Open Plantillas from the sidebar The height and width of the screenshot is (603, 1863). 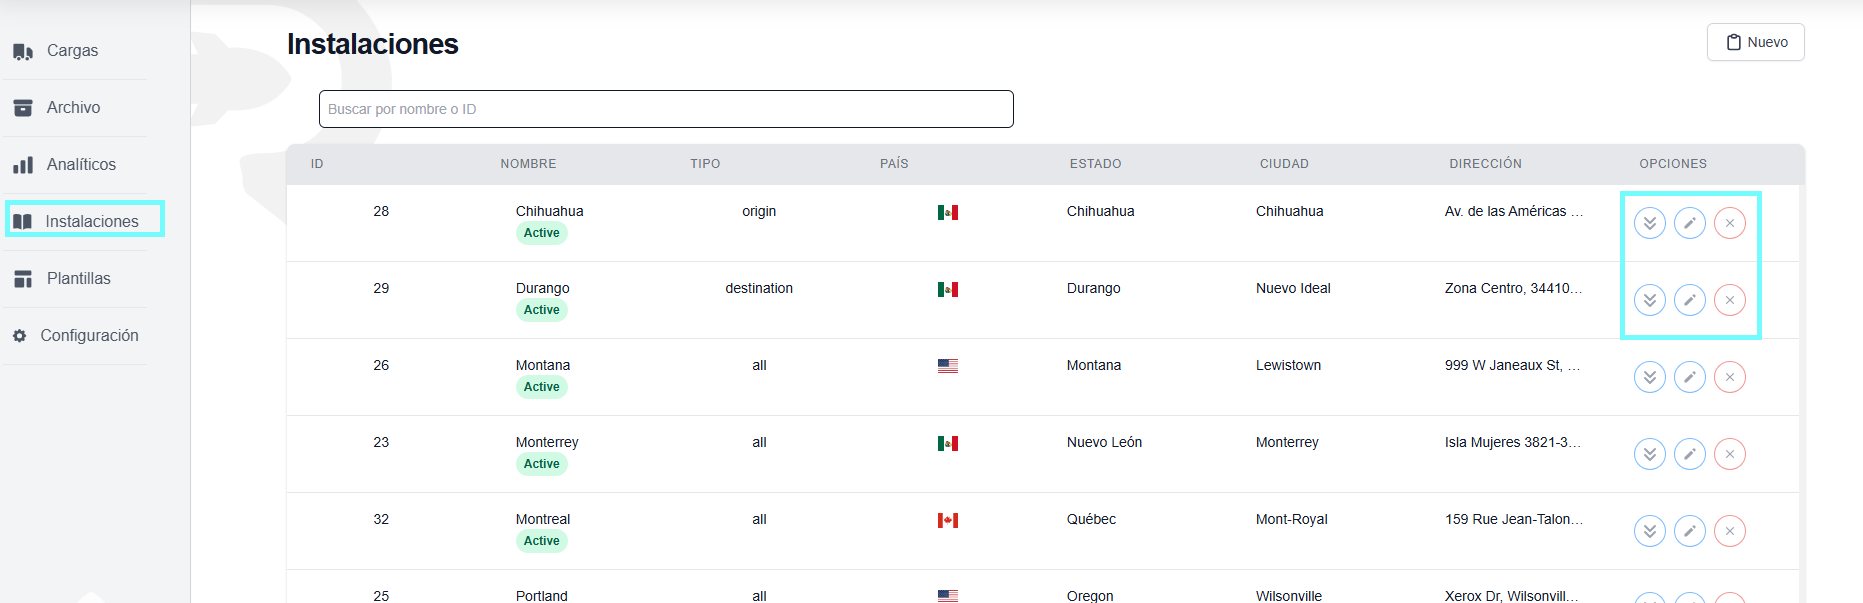click(x=78, y=279)
